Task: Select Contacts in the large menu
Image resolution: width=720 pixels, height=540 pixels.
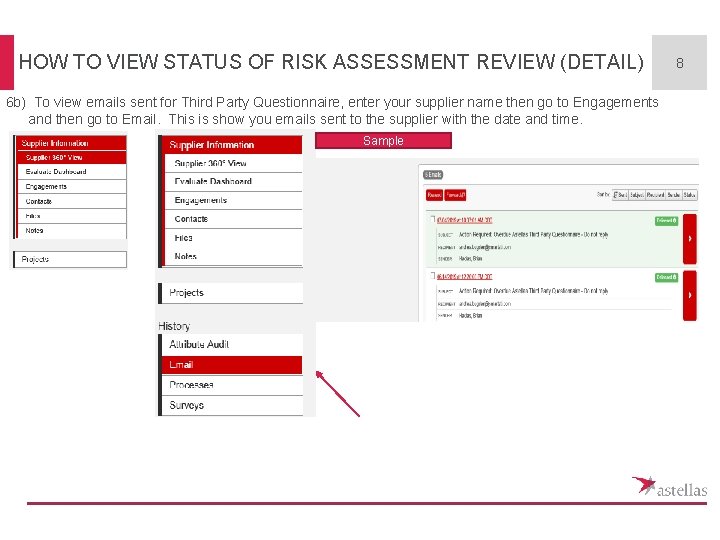Action: [x=233, y=219]
